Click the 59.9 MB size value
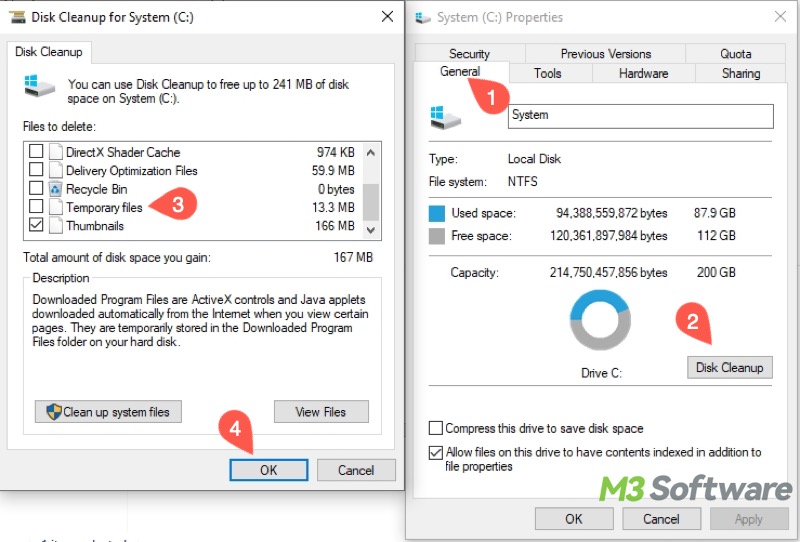 click(333, 170)
